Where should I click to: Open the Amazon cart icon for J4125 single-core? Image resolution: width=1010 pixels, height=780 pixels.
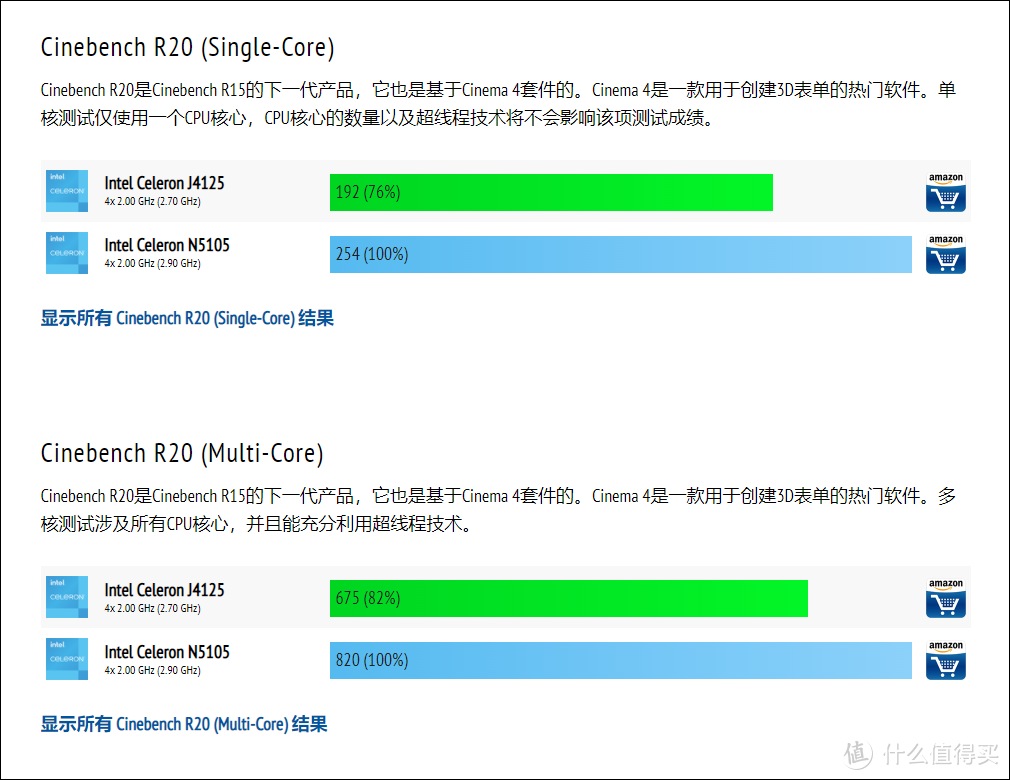(x=945, y=191)
